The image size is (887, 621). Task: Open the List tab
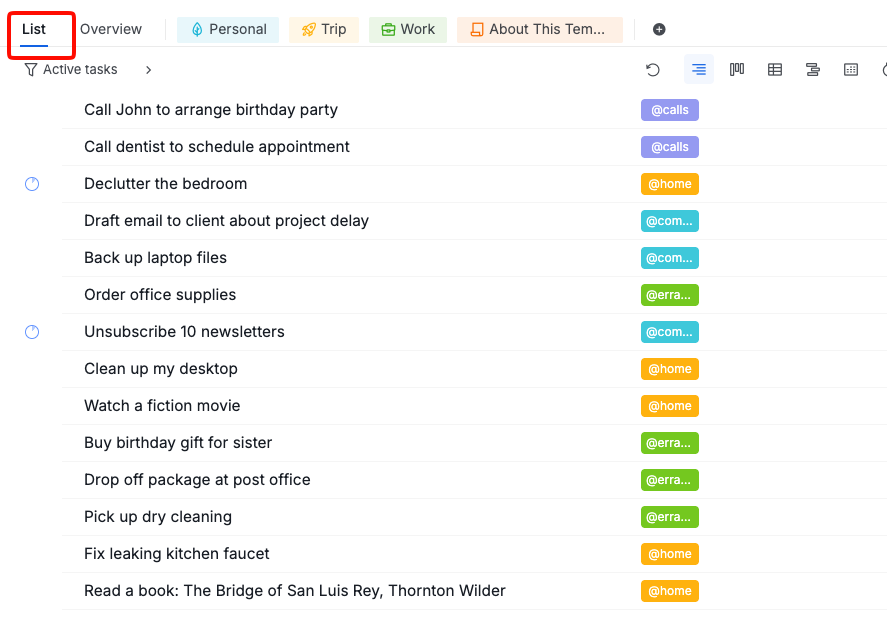(34, 29)
